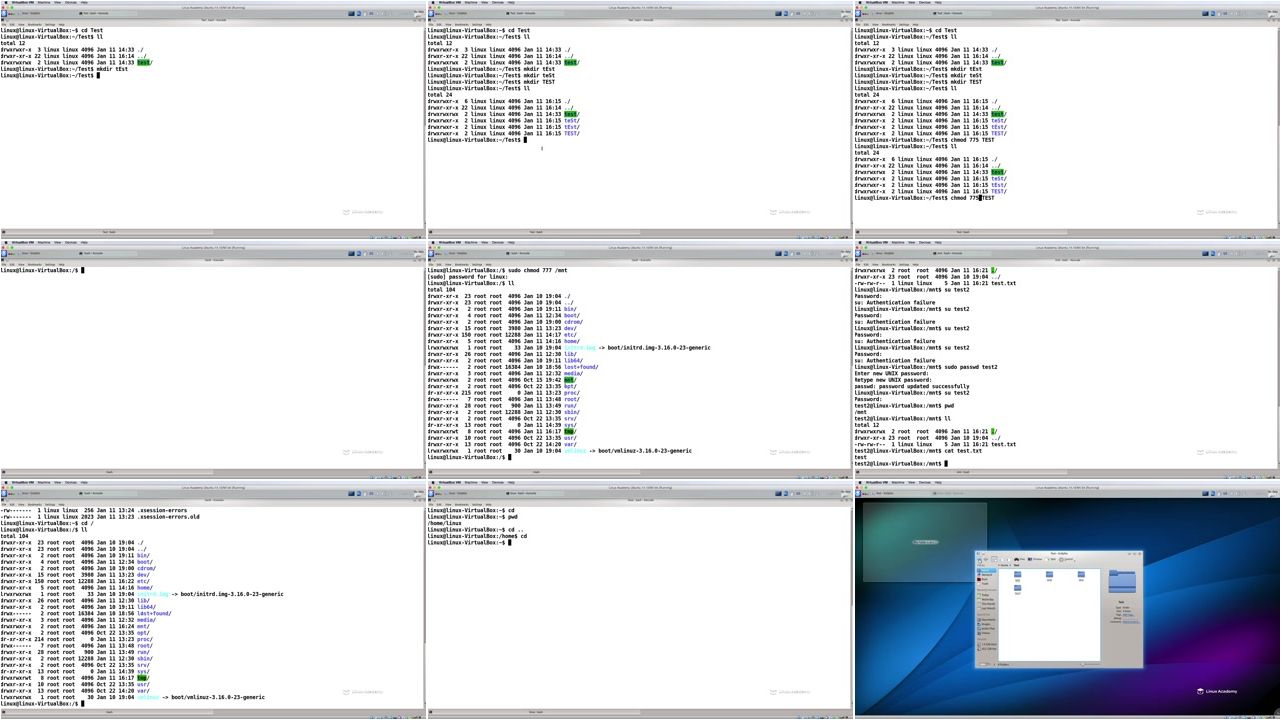The image size is (1281, 720).
Task: Open the Konsole Settings menu in the sudo chmod 777 terminal
Action: pyautogui.click(x=477, y=264)
